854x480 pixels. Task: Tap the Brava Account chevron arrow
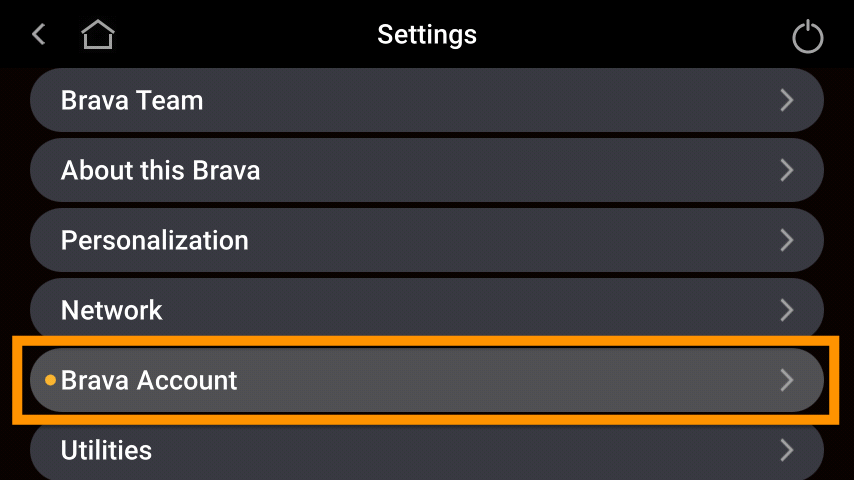click(x=786, y=380)
